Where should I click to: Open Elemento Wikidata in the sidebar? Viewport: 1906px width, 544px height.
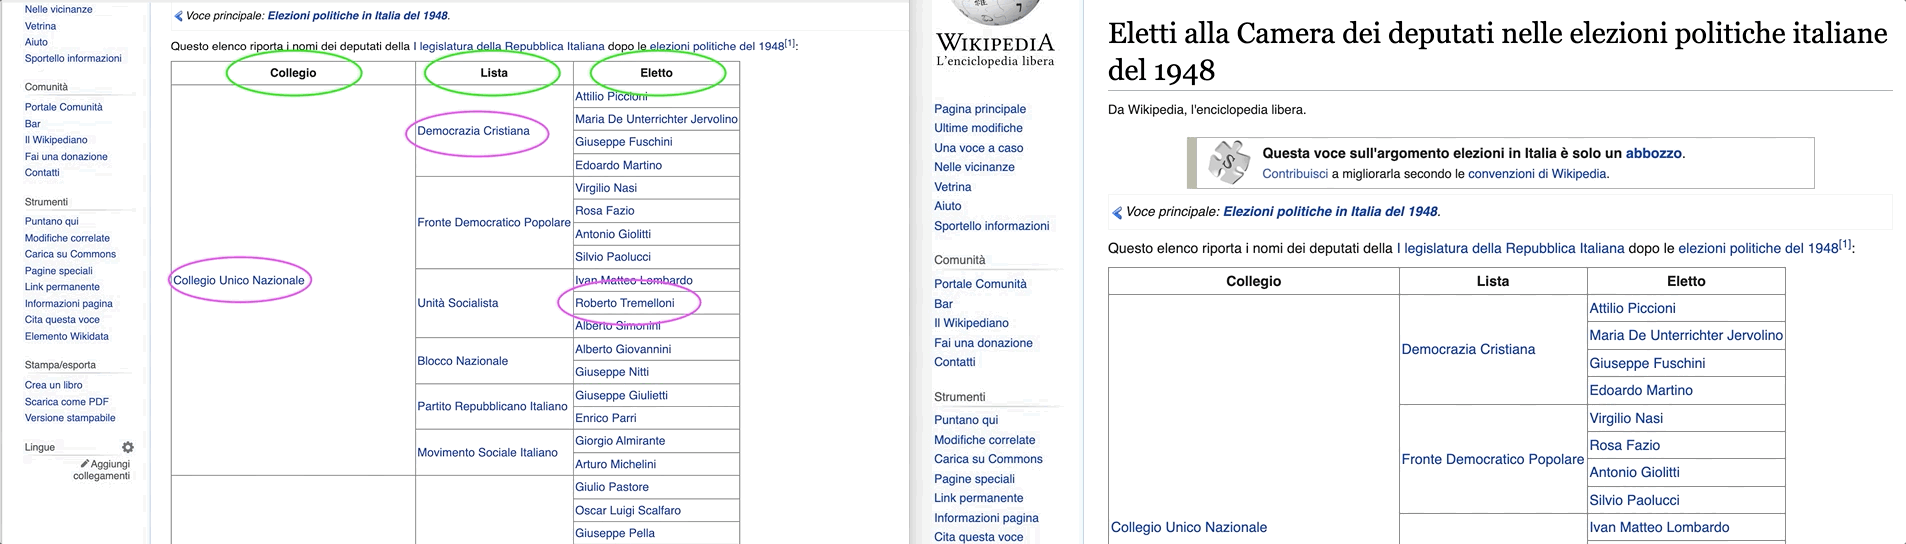click(66, 336)
